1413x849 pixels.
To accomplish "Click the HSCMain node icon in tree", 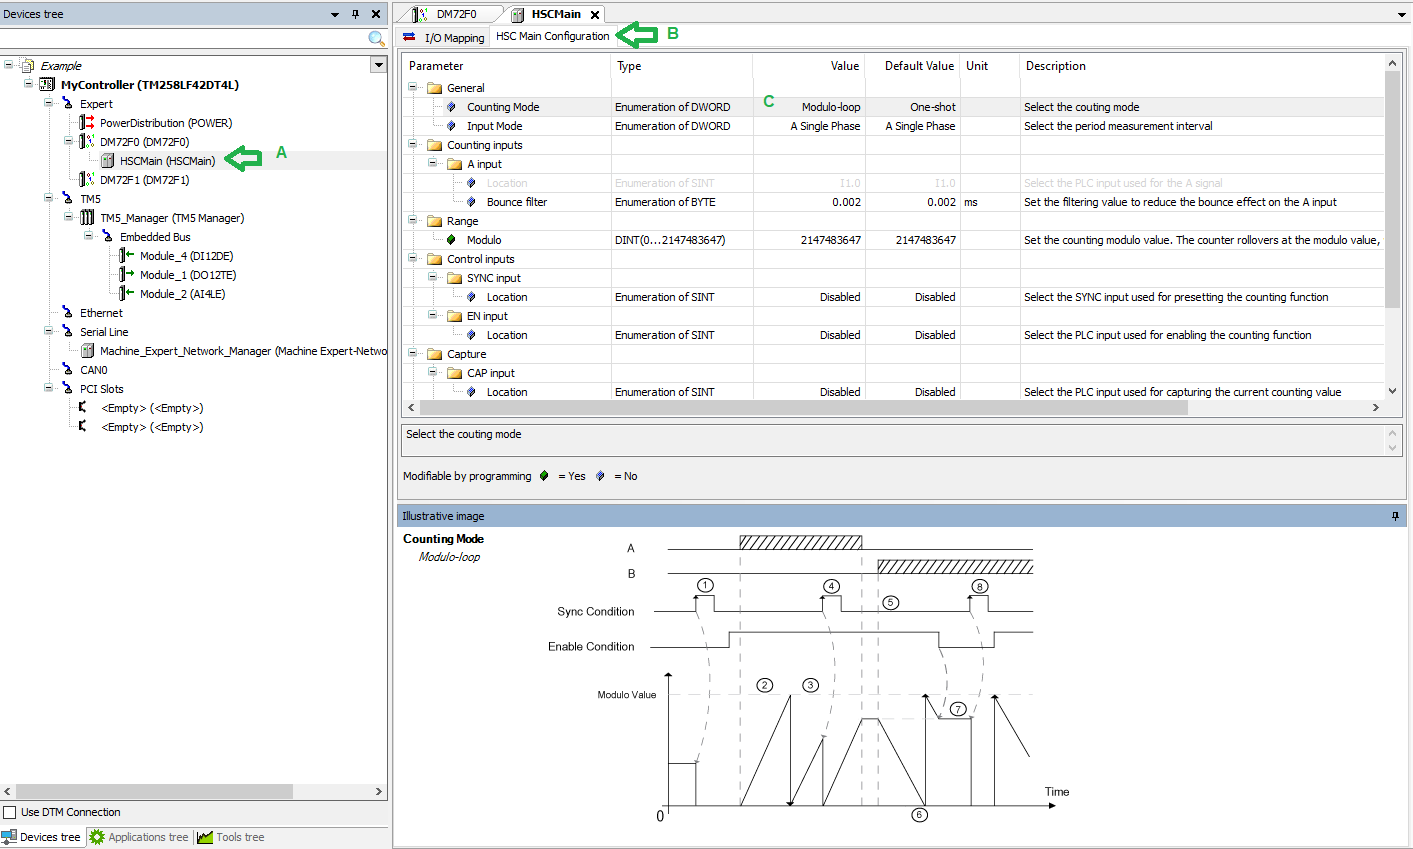I will click(107, 161).
